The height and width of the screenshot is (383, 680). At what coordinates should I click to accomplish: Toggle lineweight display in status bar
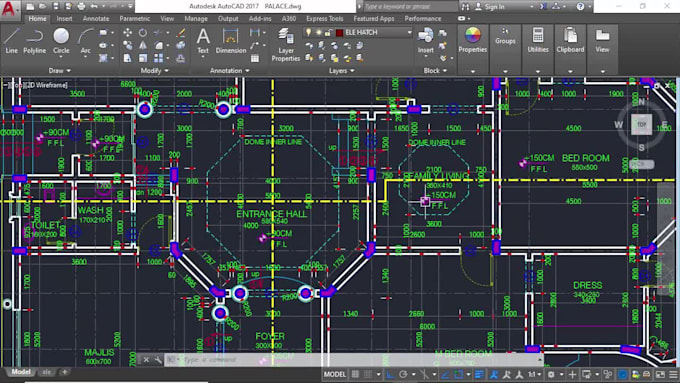click(479, 374)
